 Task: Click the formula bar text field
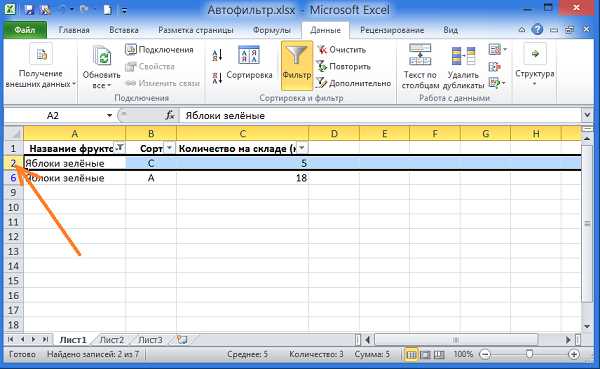pos(380,115)
